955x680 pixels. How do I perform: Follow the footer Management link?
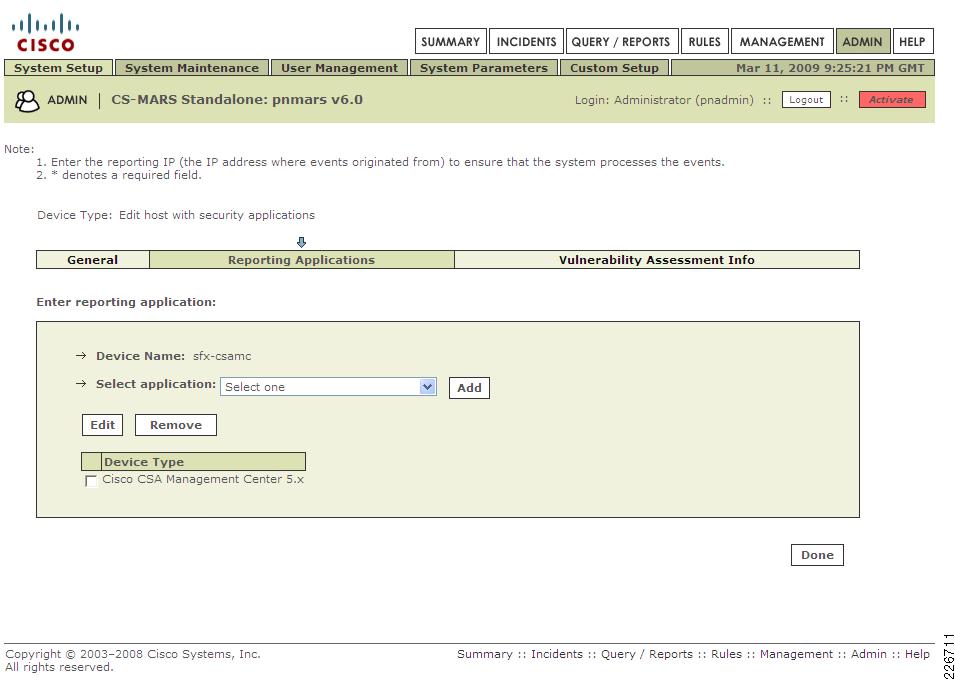tap(796, 654)
